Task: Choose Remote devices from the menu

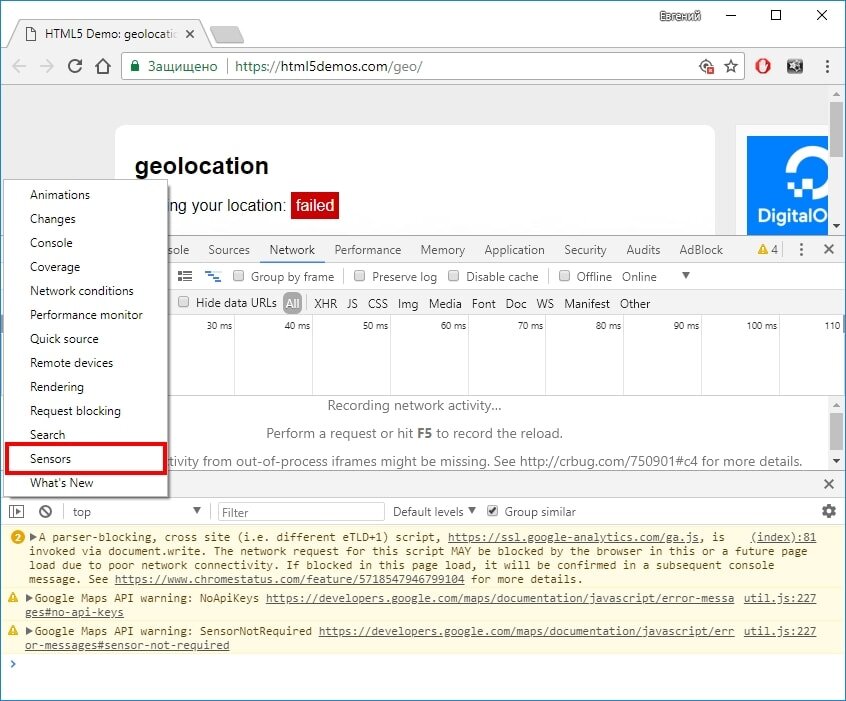Action: click(x=86, y=363)
